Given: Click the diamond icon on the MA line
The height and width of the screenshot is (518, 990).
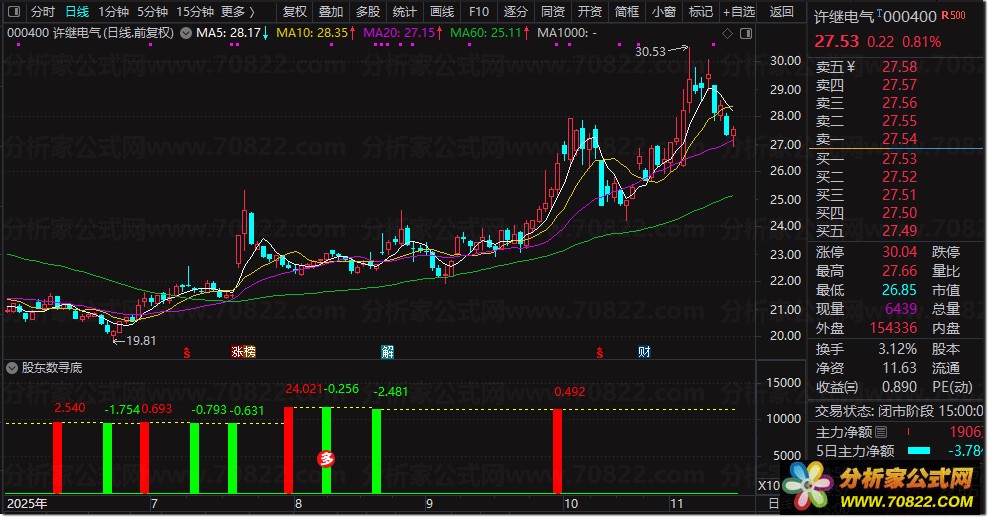Looking at the screenshot, I should 727,33.
